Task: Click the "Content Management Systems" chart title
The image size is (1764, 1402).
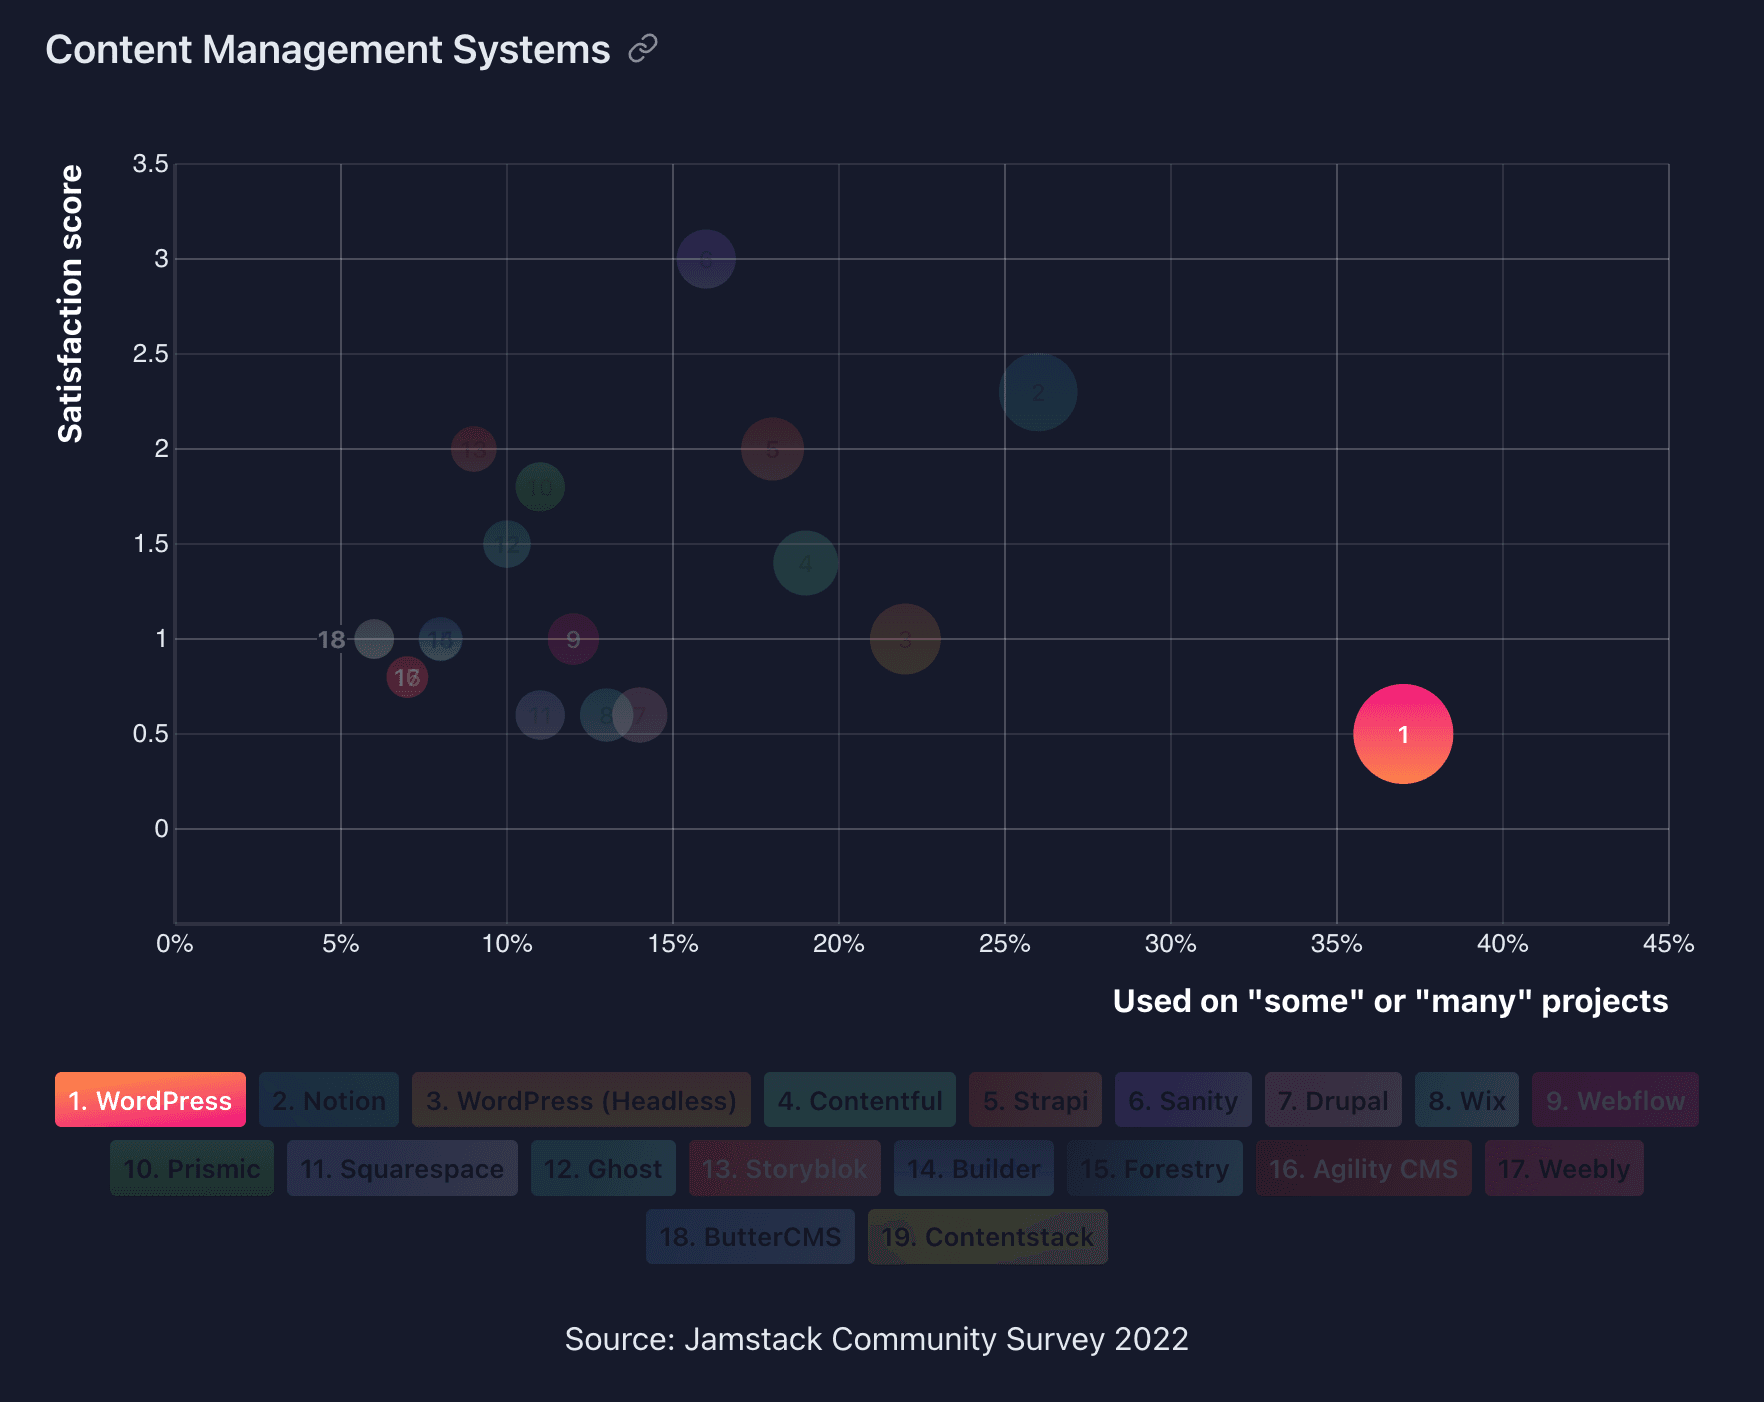Action: click(x=328, y=49)
